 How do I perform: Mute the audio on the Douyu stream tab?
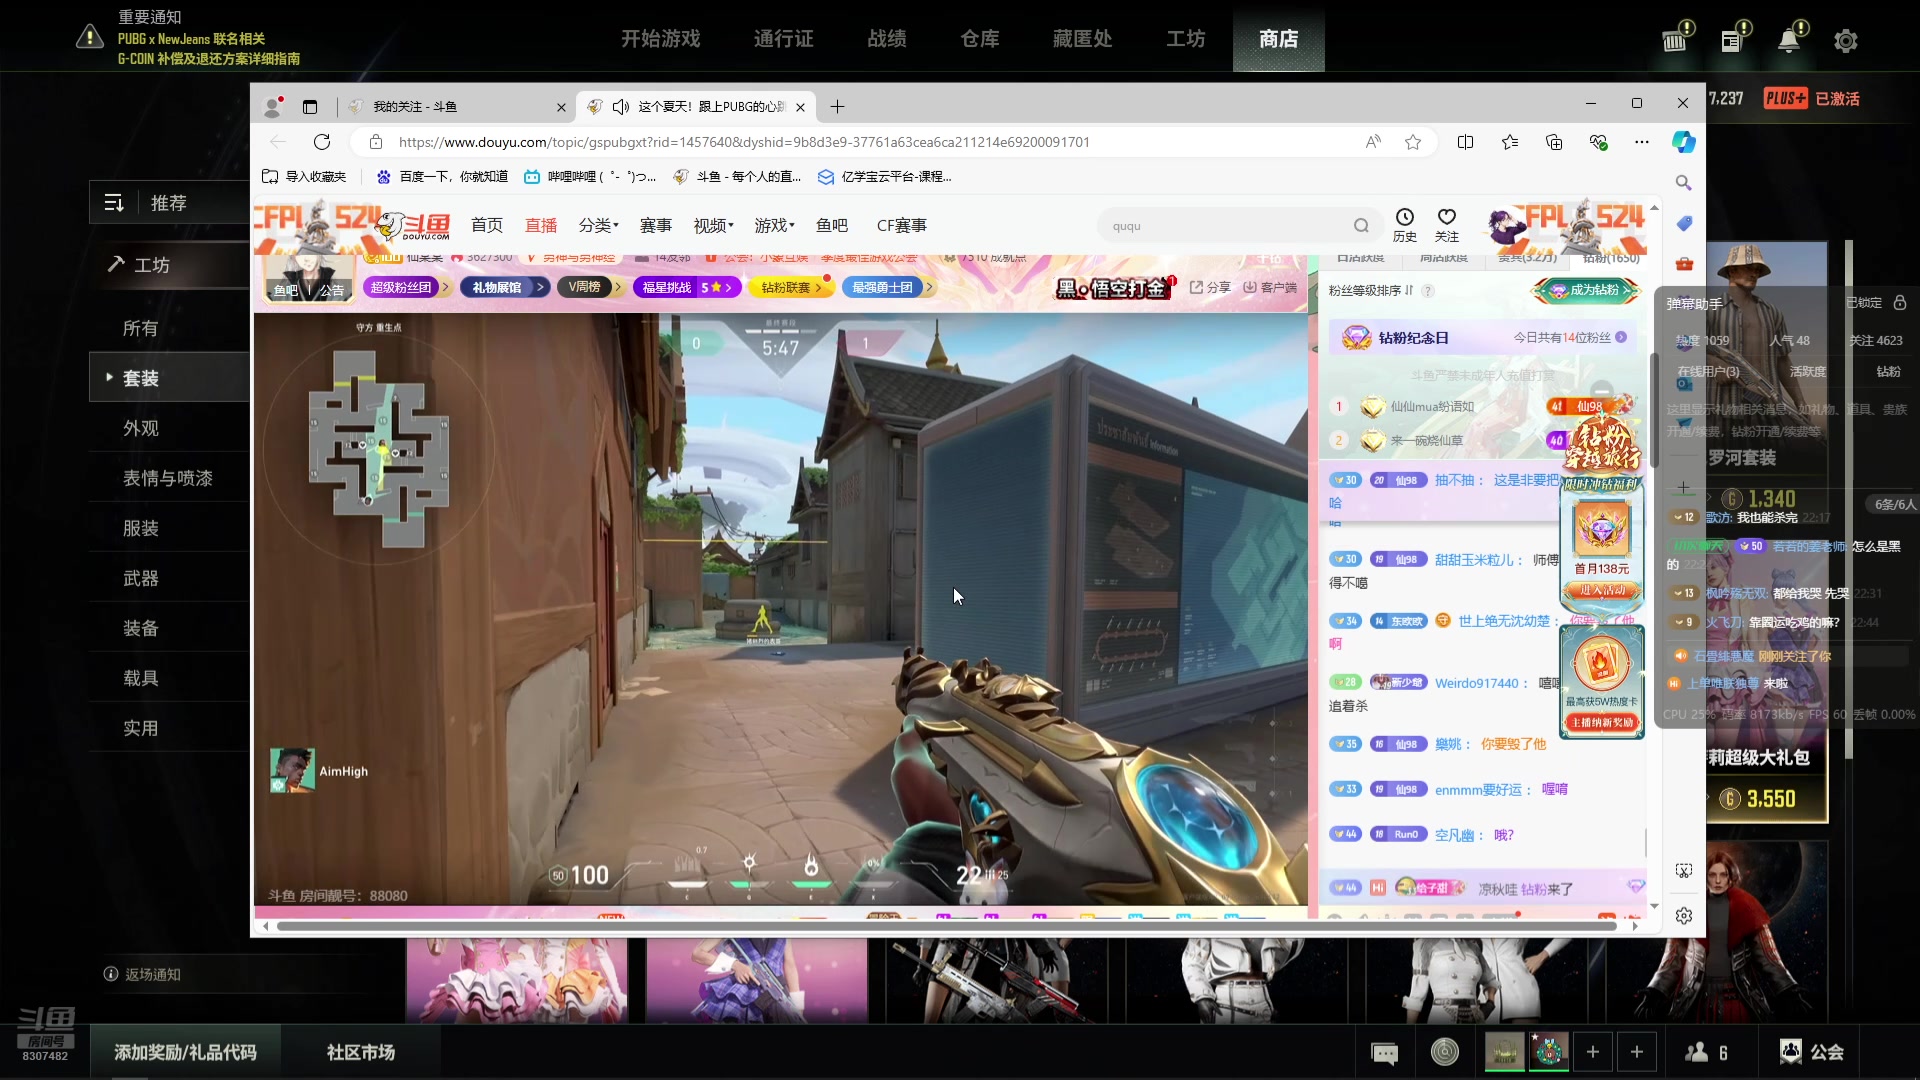pos(621,107)
